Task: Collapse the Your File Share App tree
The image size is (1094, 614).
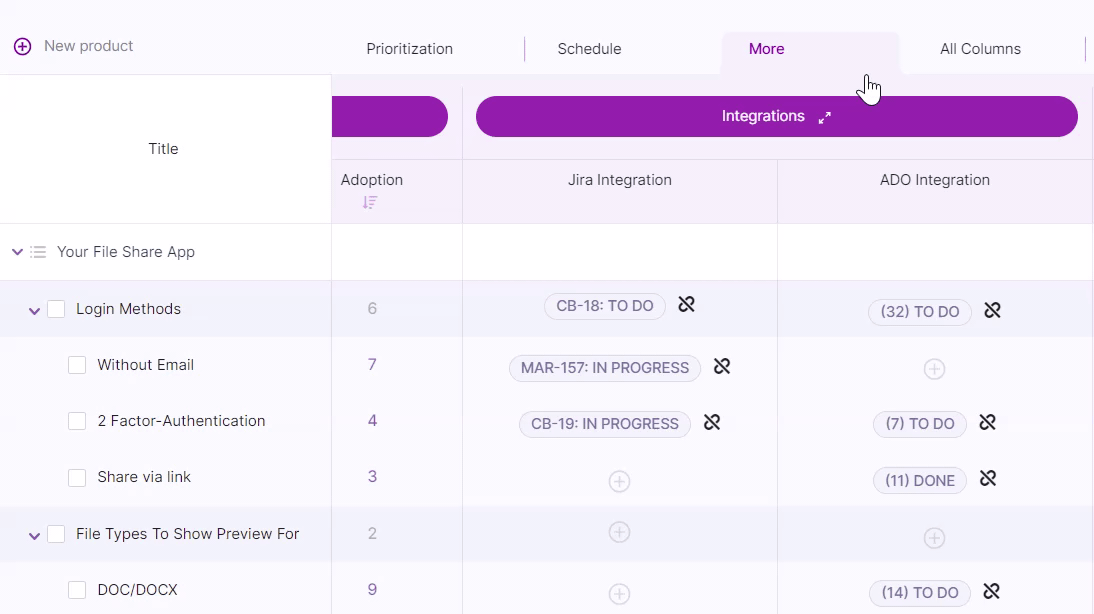Action: (x=17, y=252)
